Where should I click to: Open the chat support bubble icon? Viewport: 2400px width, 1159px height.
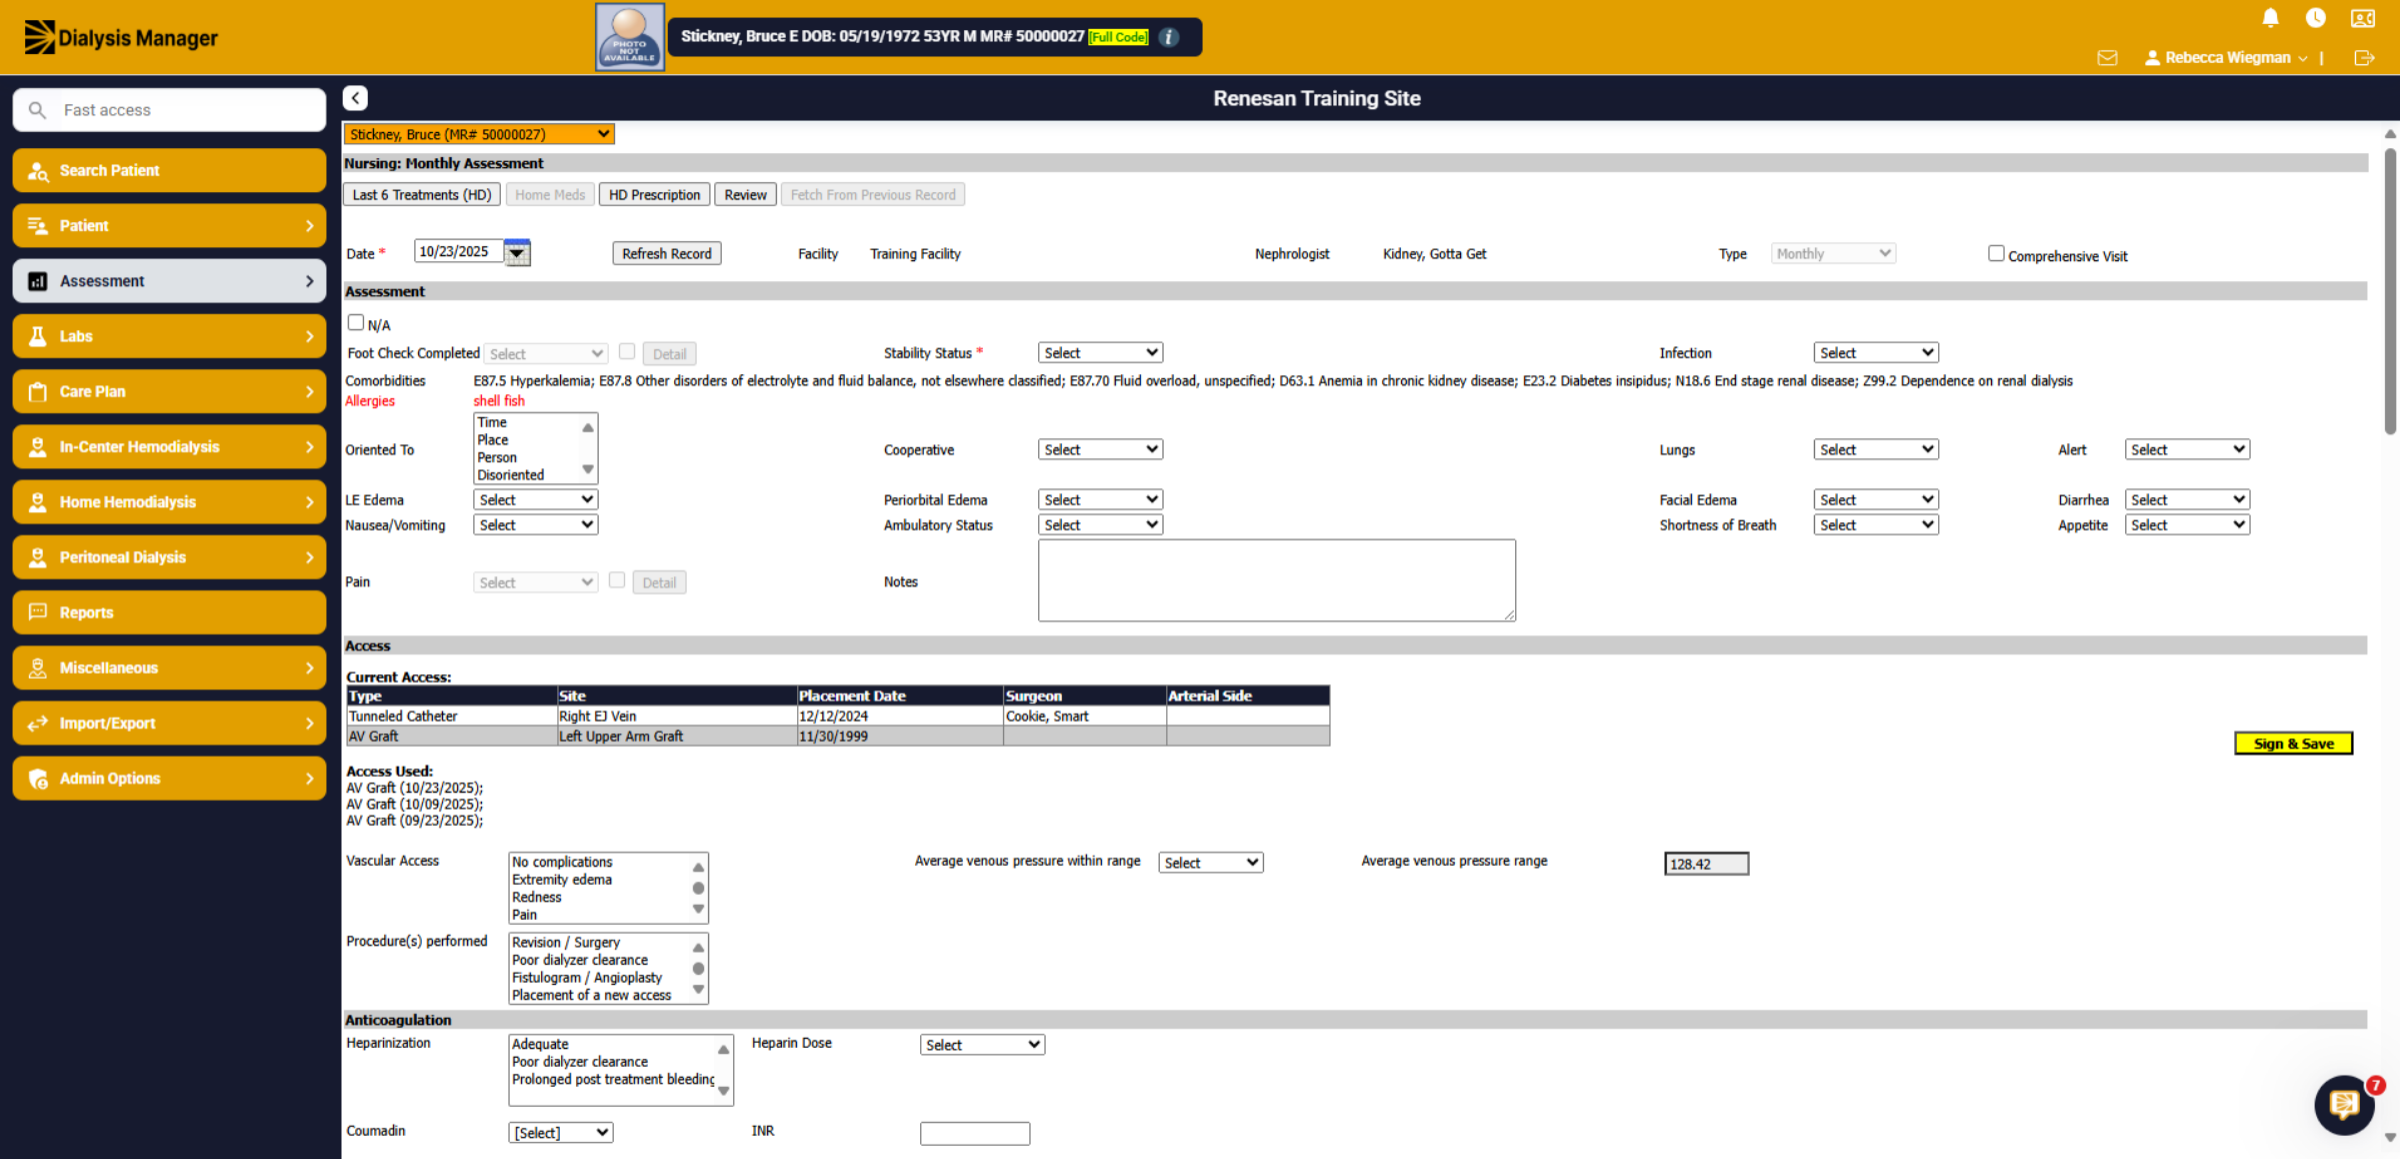[x=2344, y=1105]
